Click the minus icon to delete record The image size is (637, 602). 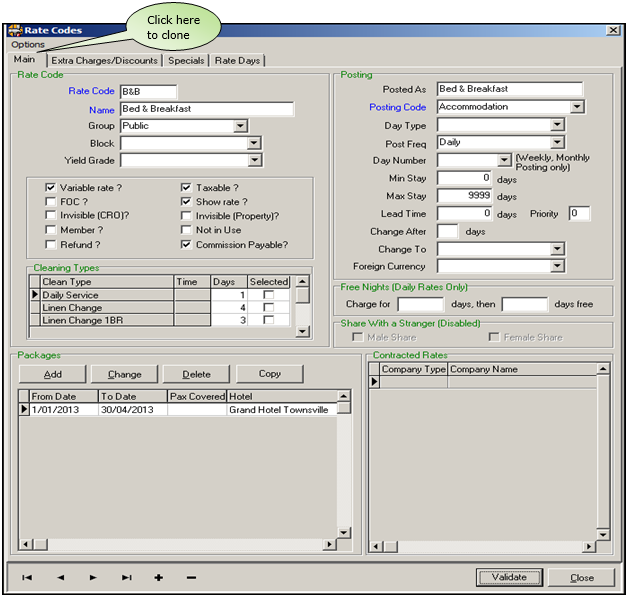pos(191,577)
